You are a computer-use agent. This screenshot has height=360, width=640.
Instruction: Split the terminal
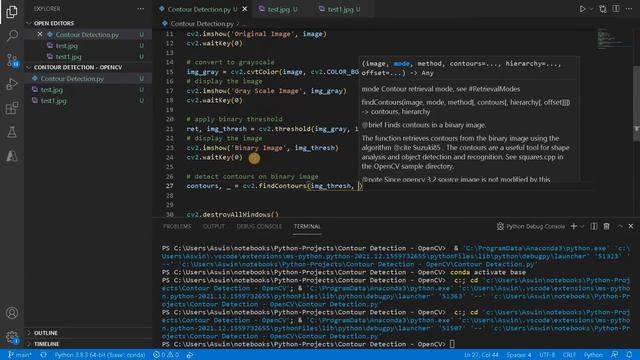[594, 227]
